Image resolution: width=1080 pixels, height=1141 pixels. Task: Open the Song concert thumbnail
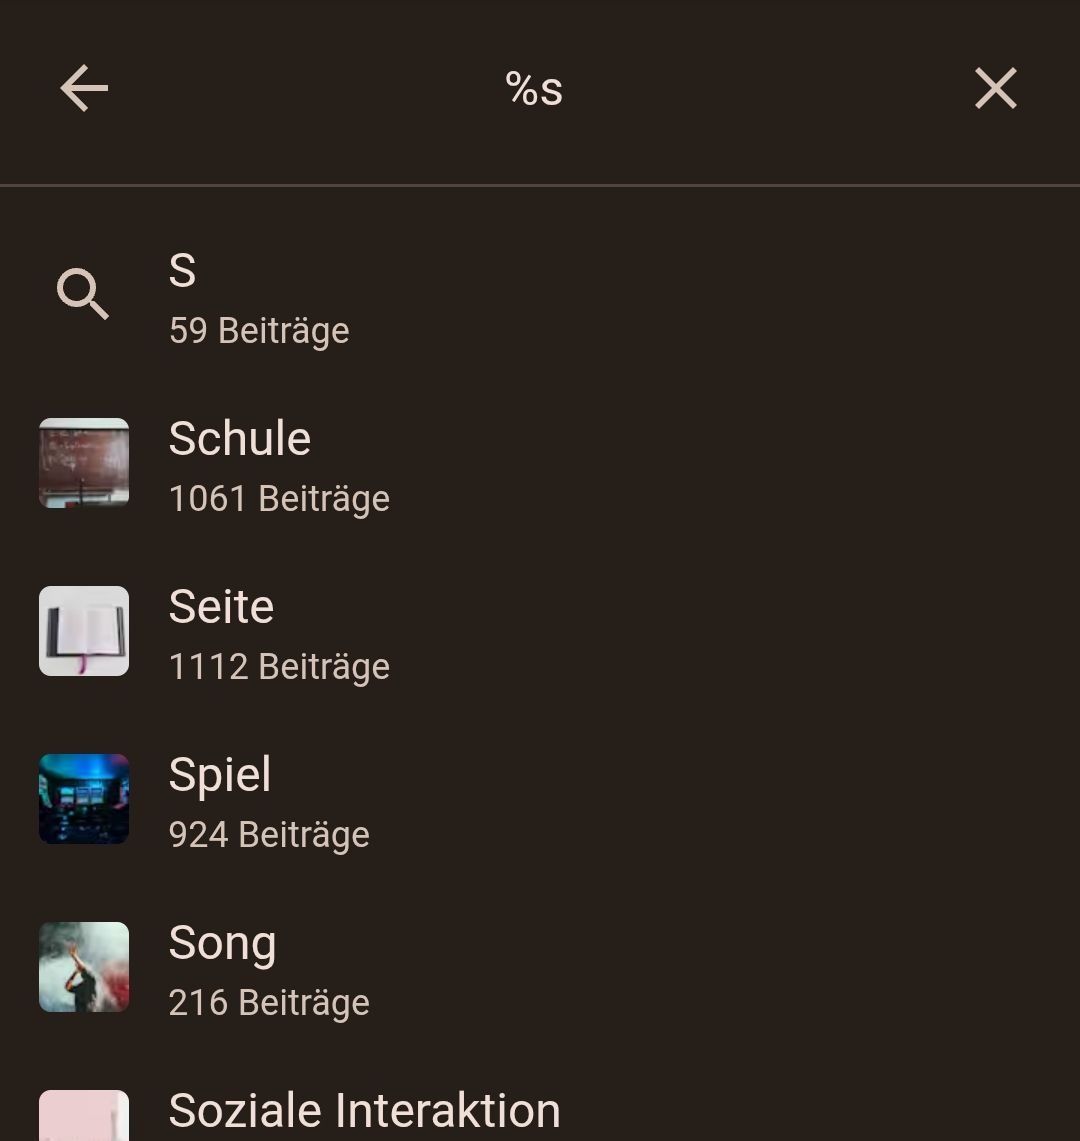[84, 967]
